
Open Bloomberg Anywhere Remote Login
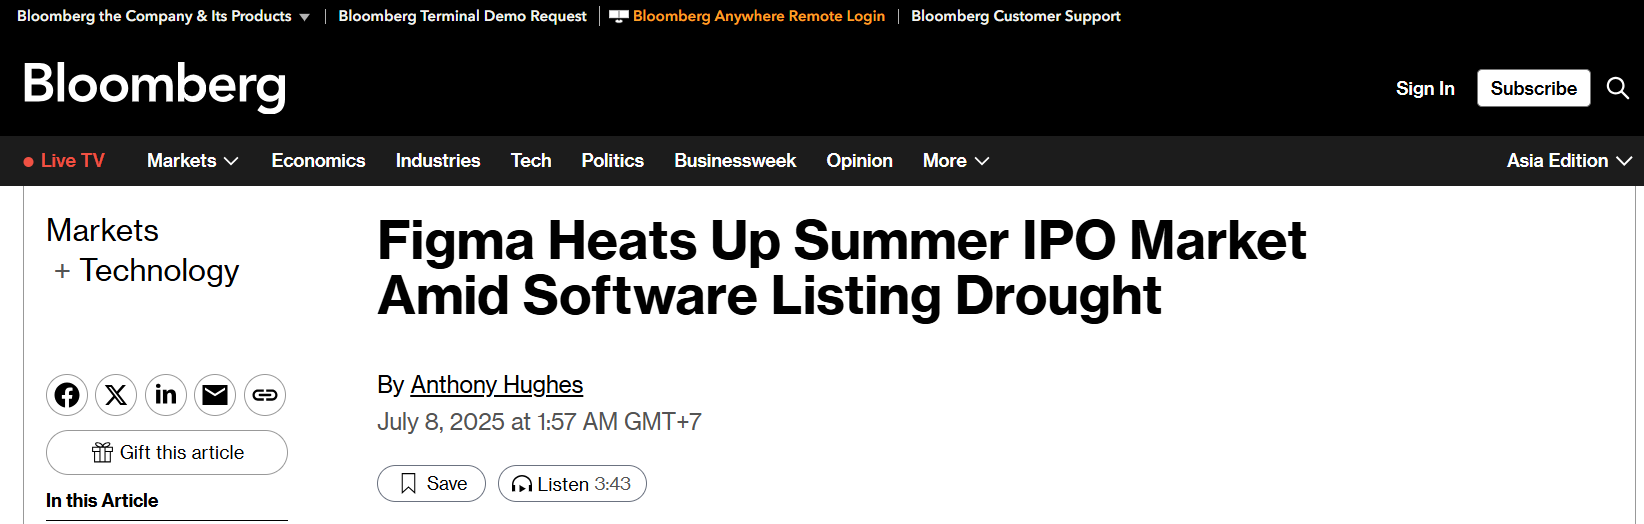coord(758,16)
